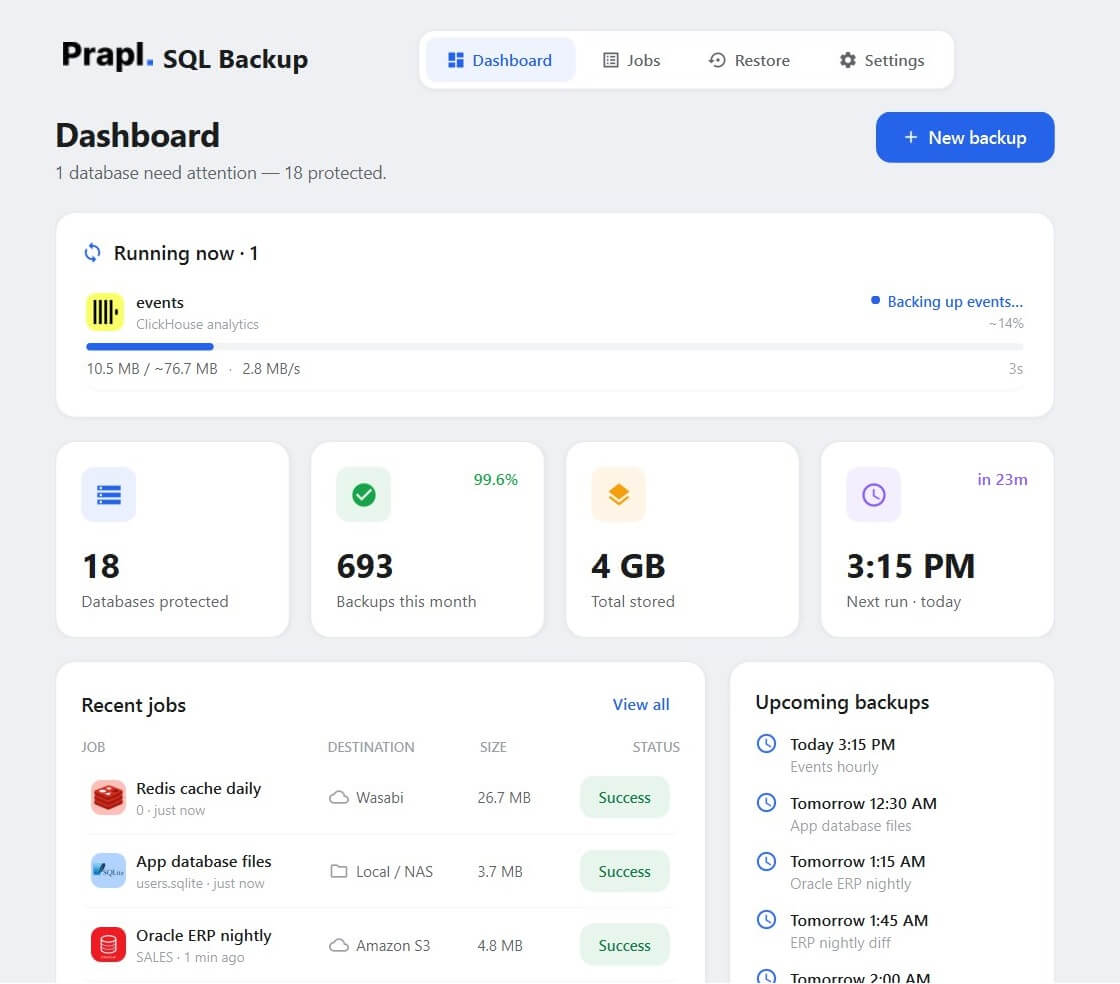Click the Total stored layers icon

[619, 494]
